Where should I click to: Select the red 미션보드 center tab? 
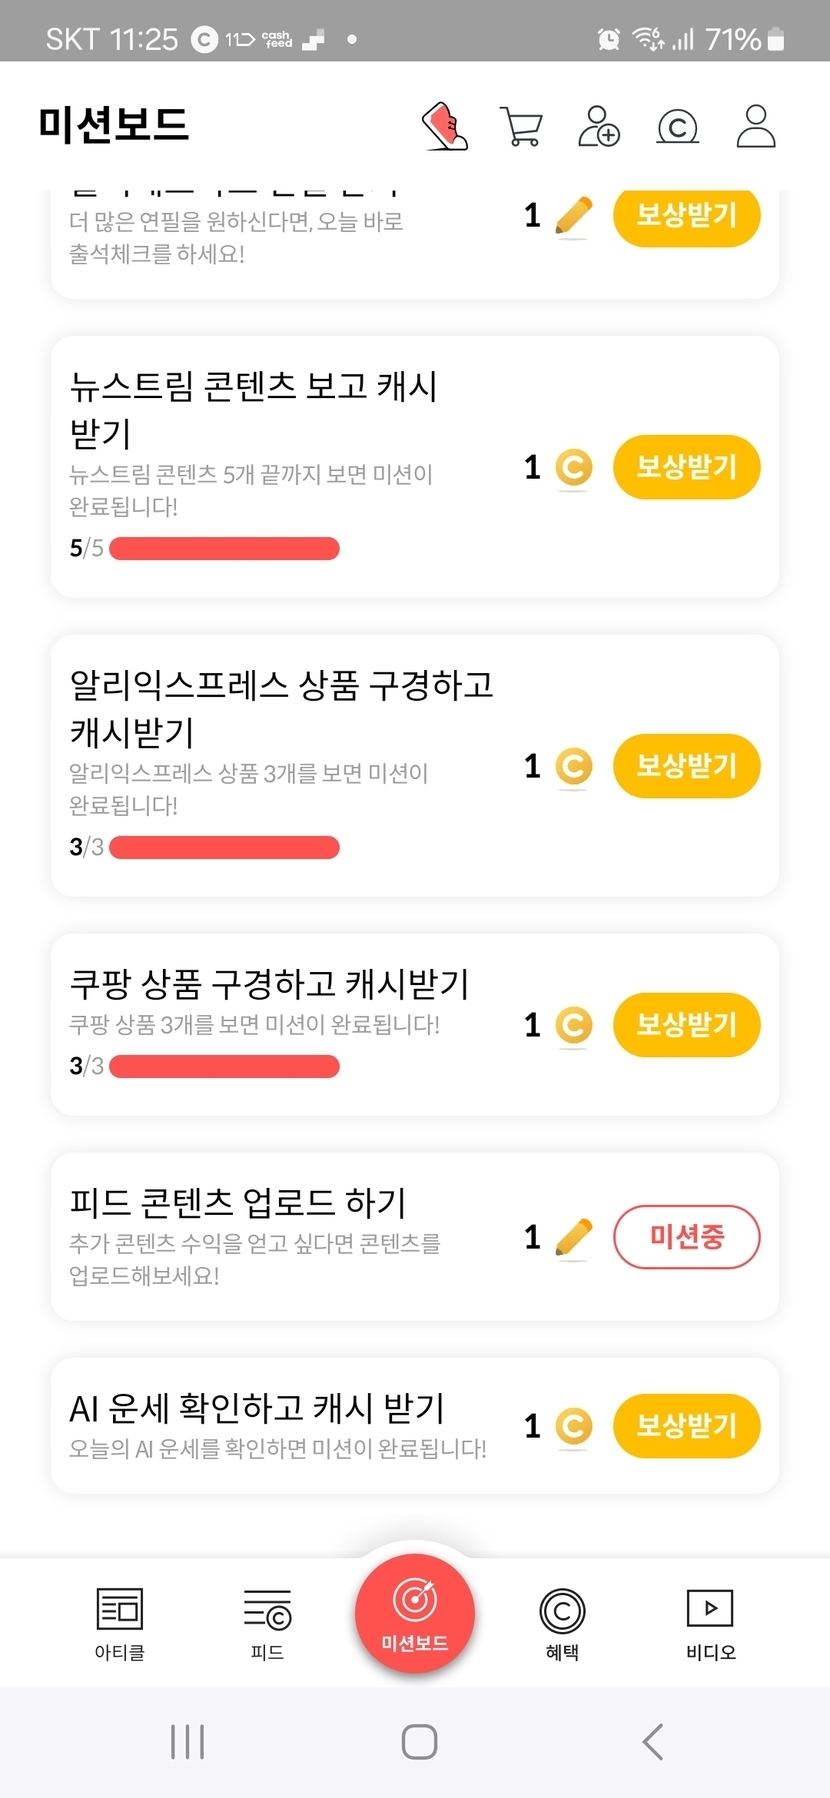coord(415,1613)
